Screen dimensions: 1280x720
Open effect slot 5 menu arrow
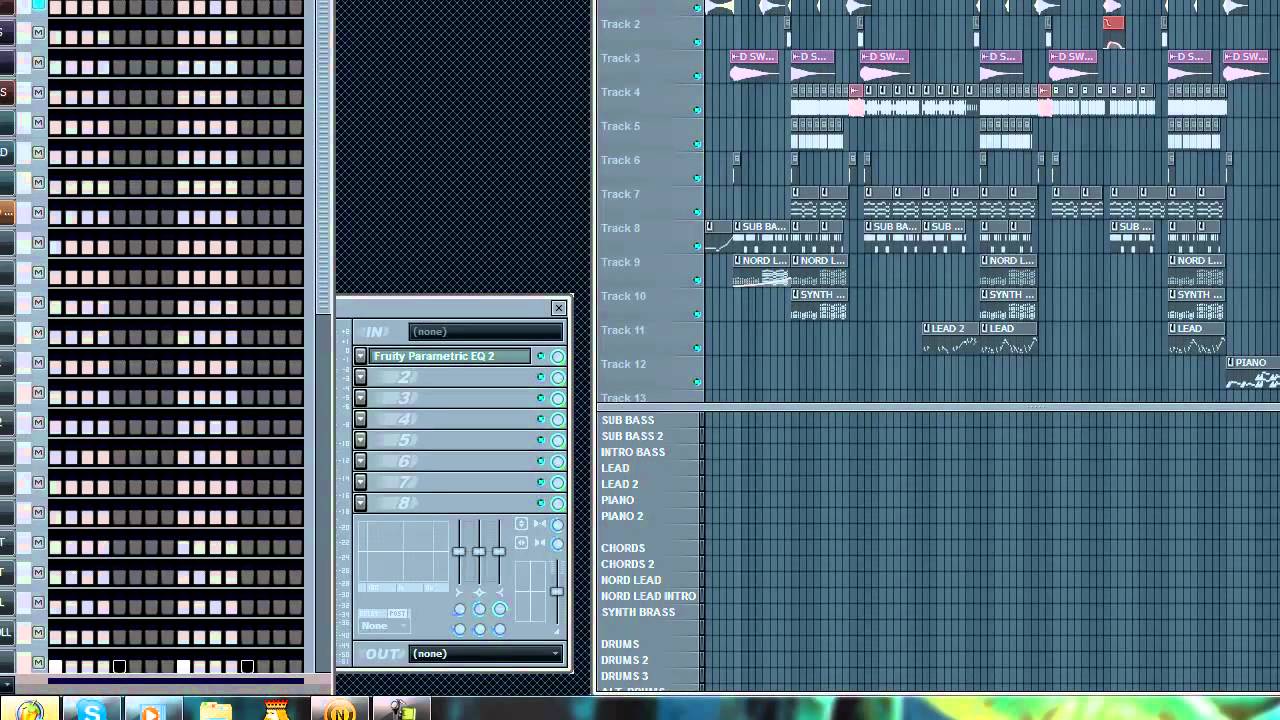click(361, 440)
